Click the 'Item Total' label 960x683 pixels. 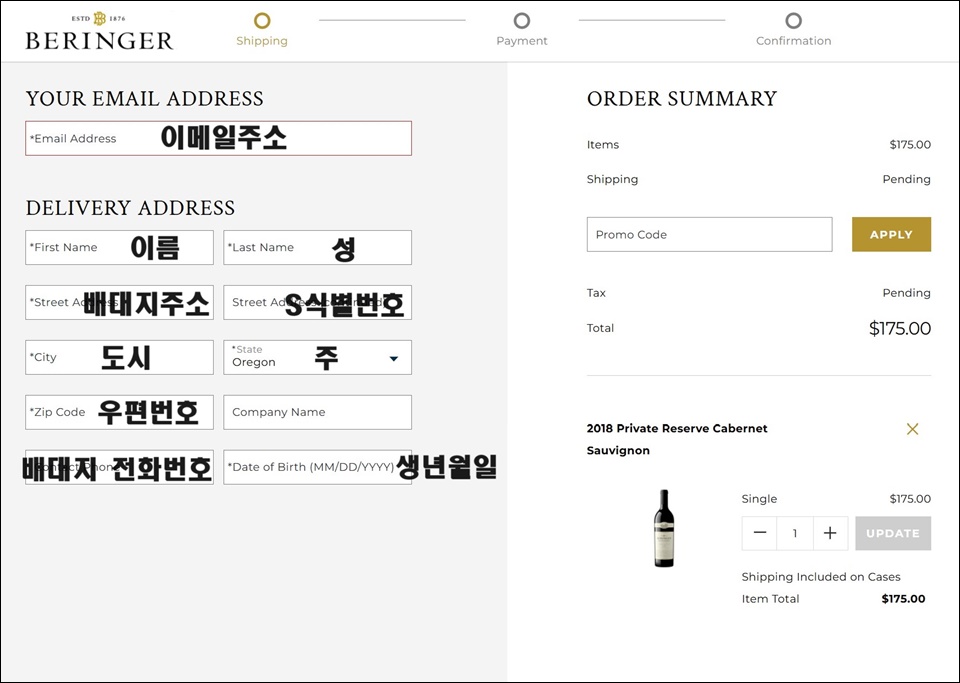click(x=770, y=599)
